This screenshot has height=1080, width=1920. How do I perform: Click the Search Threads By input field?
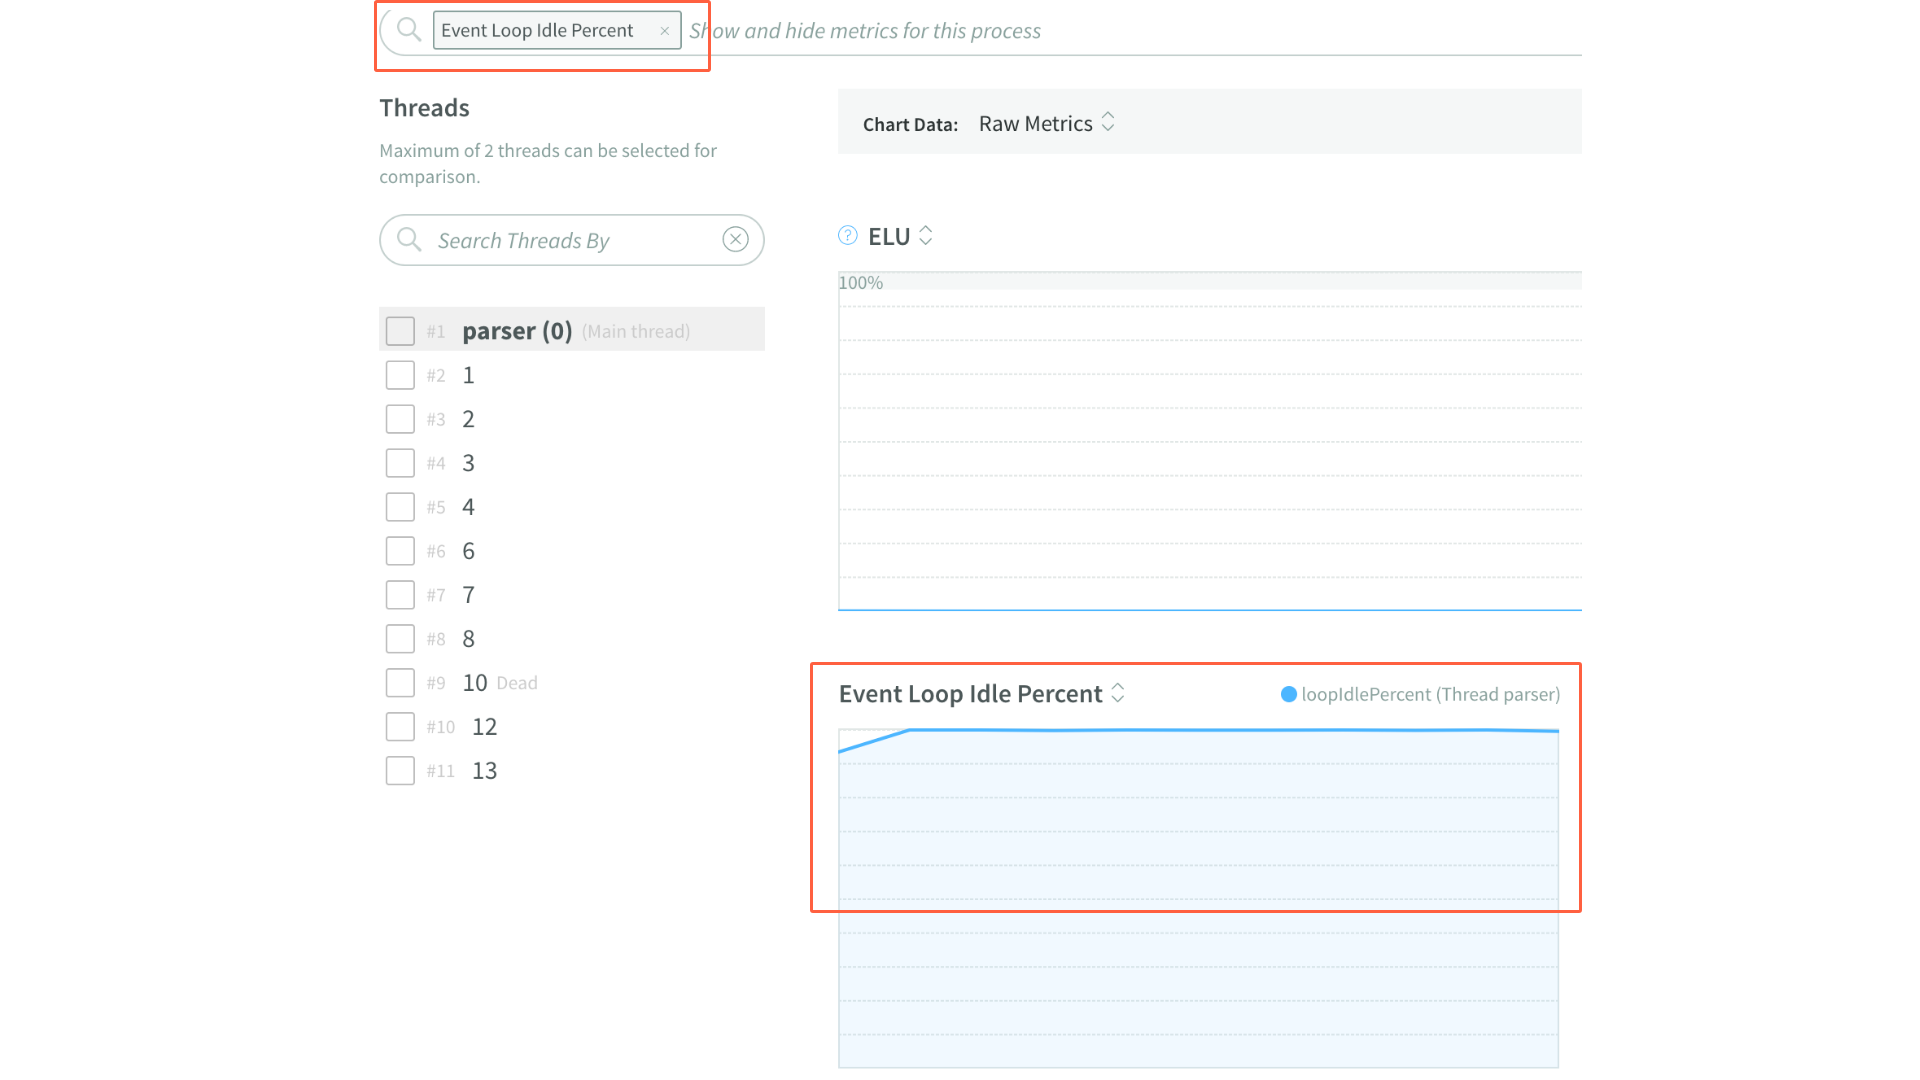pos(570,241)
